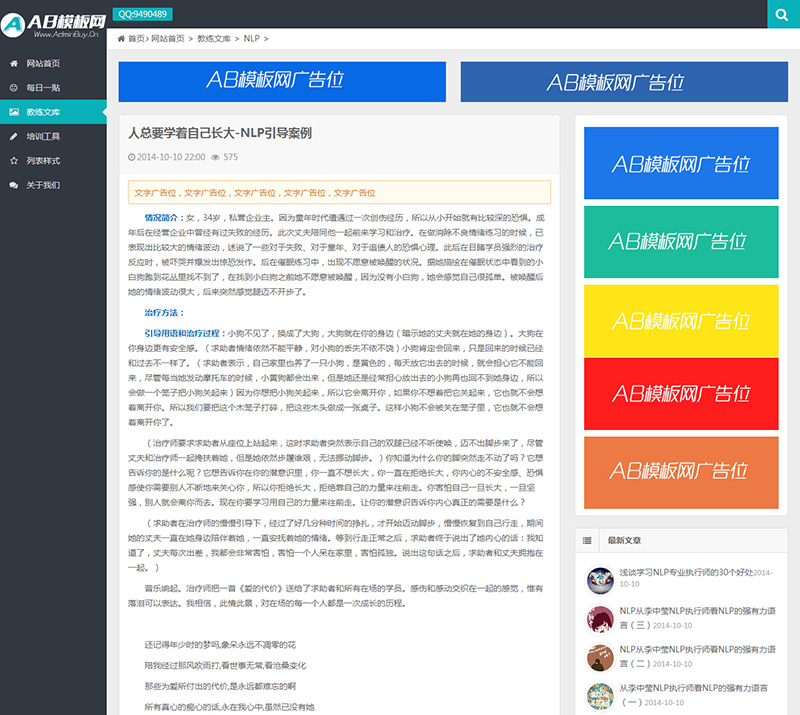
Task: Click the red sidebar ad block
Action: (681, 393)
